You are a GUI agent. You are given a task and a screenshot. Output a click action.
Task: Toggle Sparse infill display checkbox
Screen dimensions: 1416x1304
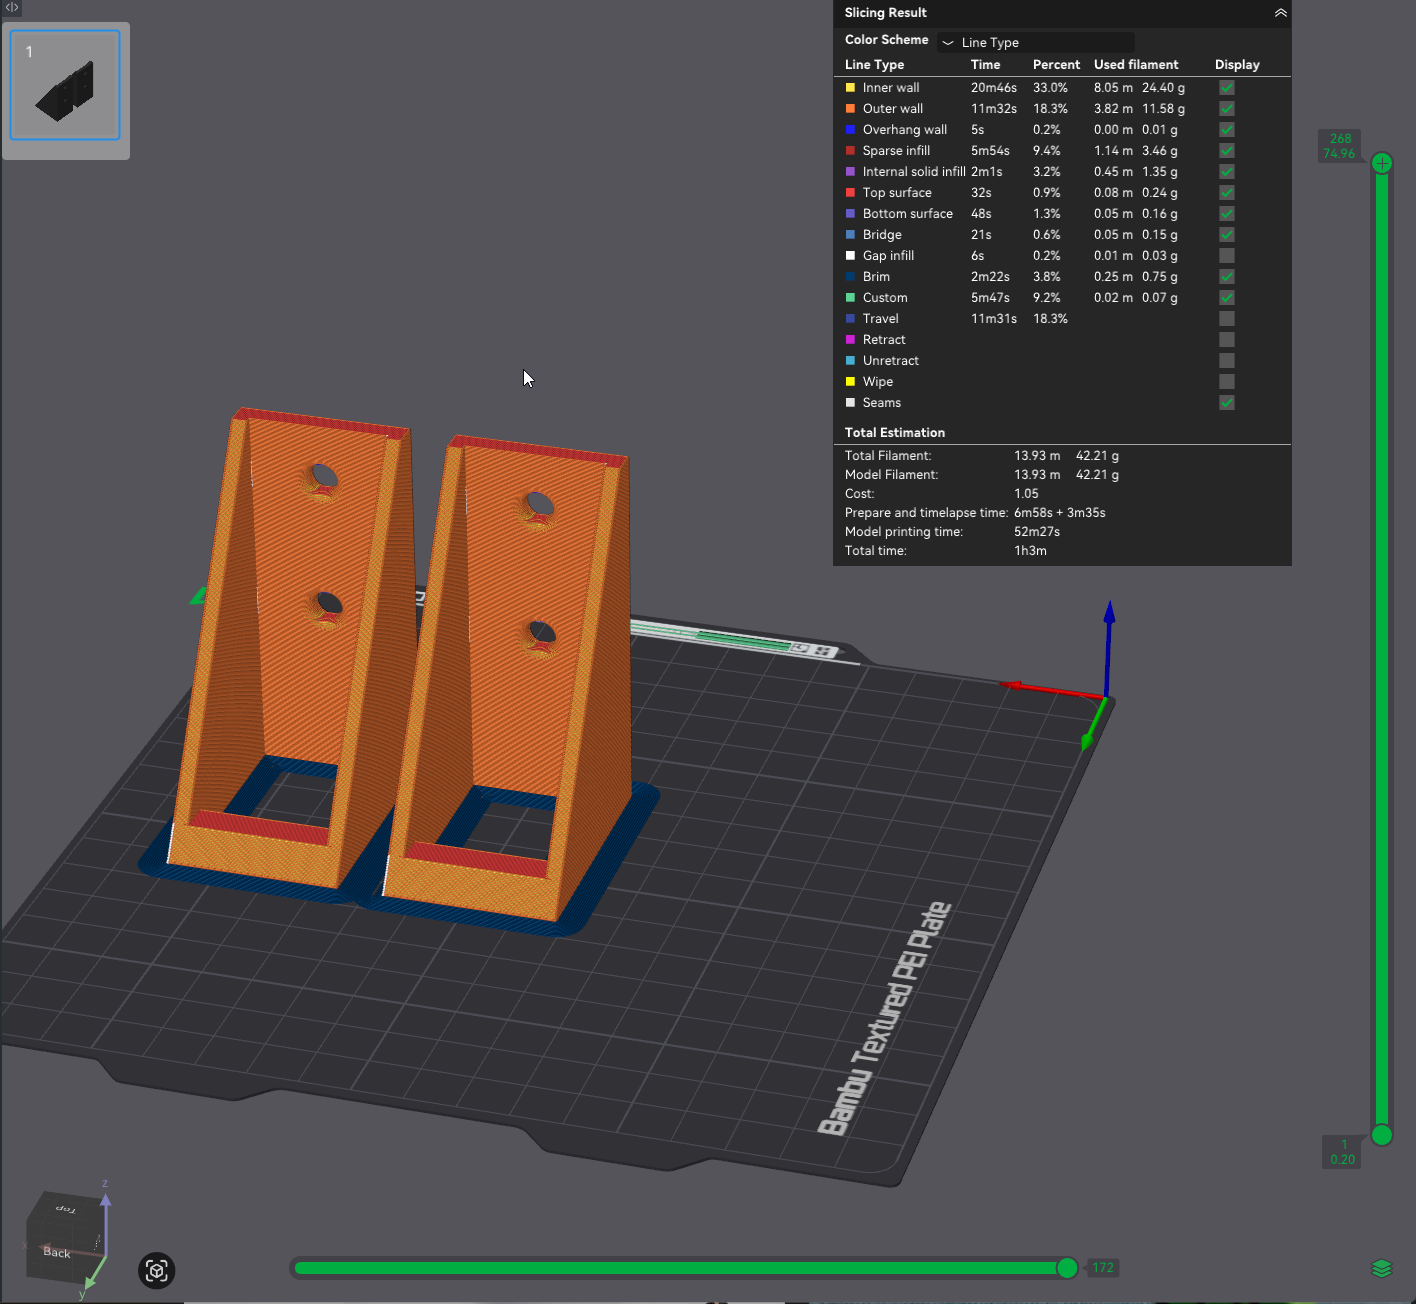[x=1227, y=151]
